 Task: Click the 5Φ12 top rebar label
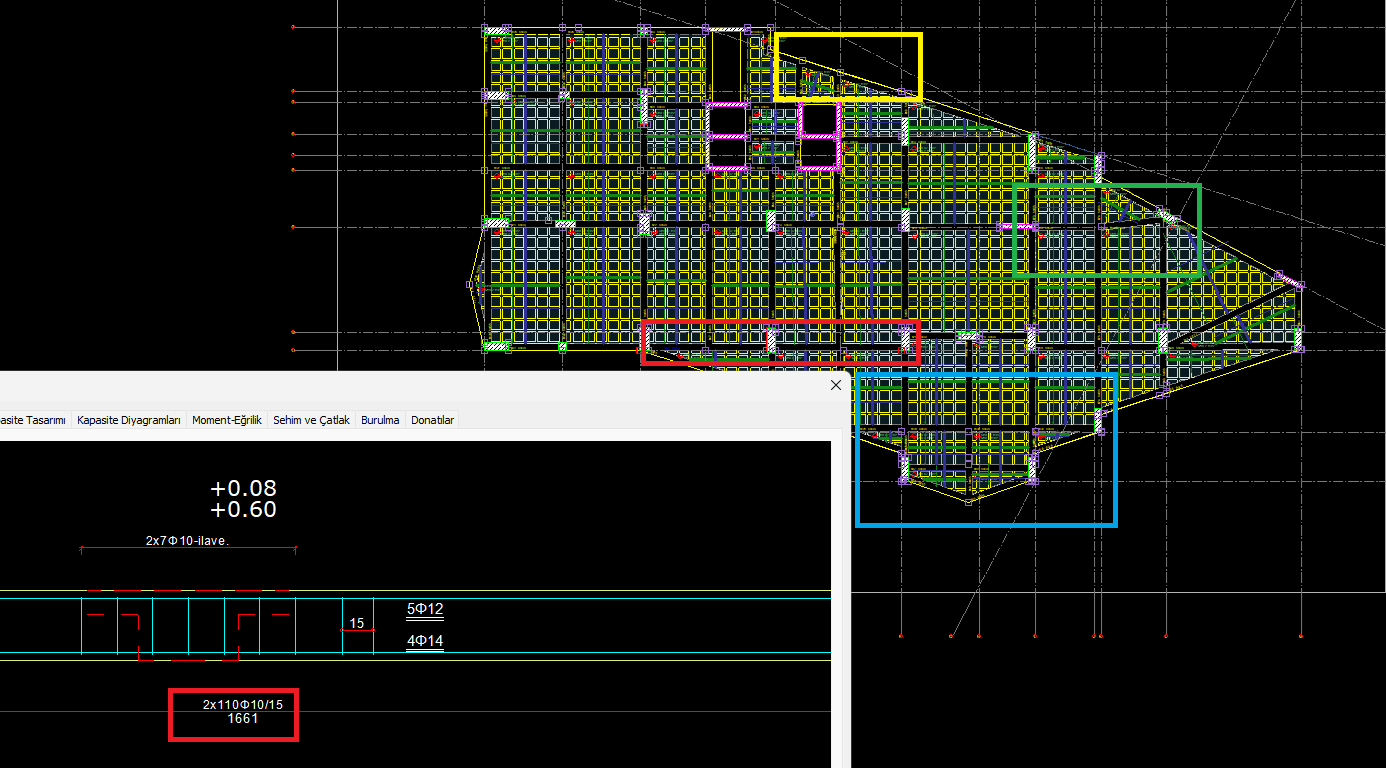click(424, 609)
